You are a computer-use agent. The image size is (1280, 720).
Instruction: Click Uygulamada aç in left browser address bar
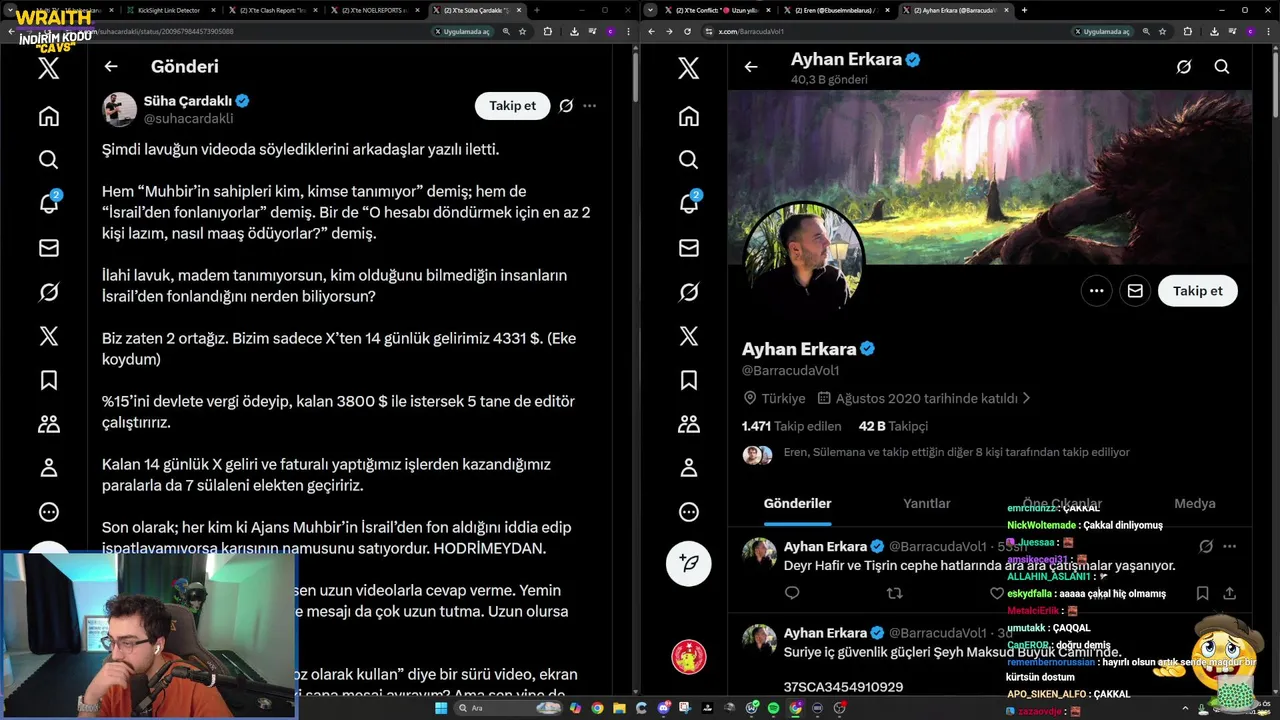point(462,31)
